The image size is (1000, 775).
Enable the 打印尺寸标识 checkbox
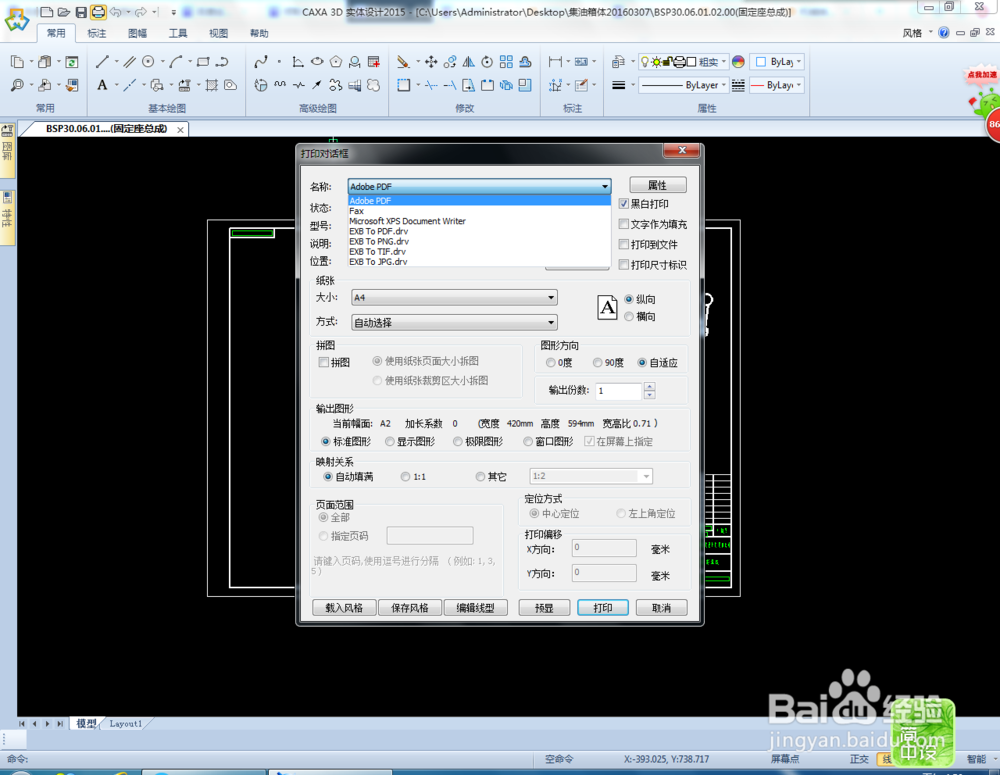click(624, 265)
